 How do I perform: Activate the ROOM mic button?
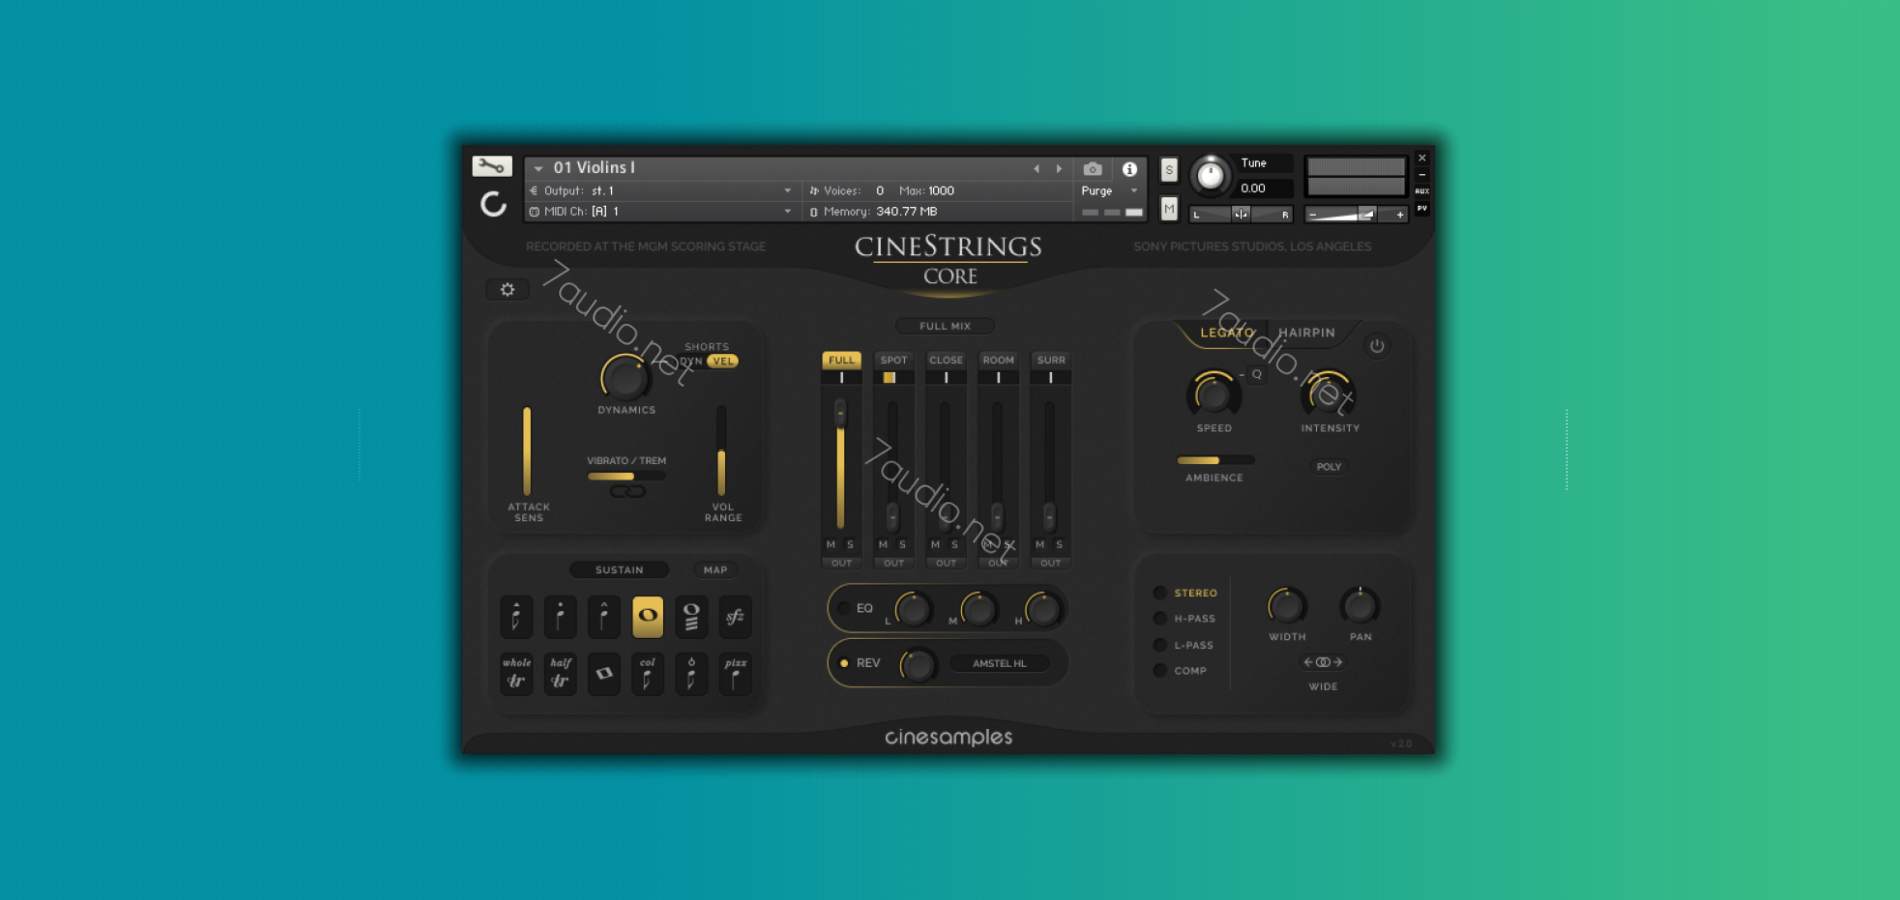(998, 360)
